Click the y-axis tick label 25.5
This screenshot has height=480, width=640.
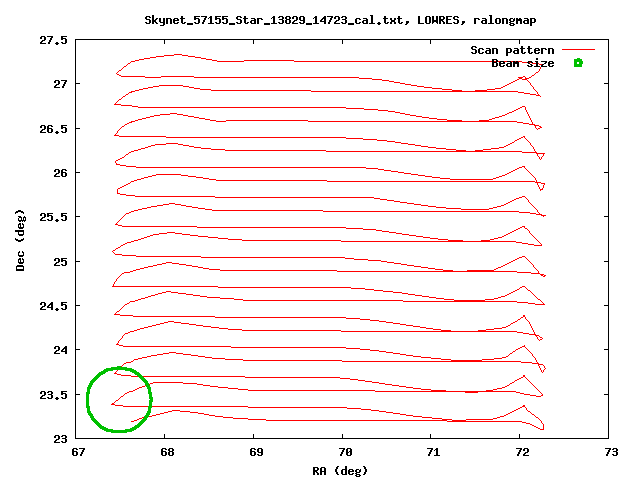tap(53, 217)
